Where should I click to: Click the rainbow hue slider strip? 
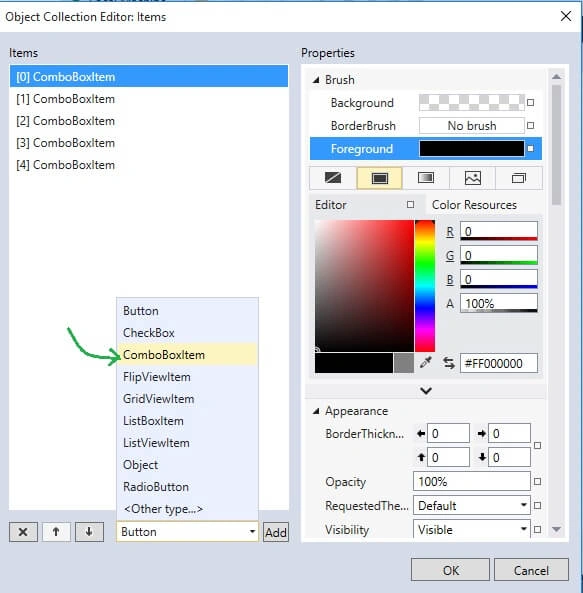[x=425, y=286]
